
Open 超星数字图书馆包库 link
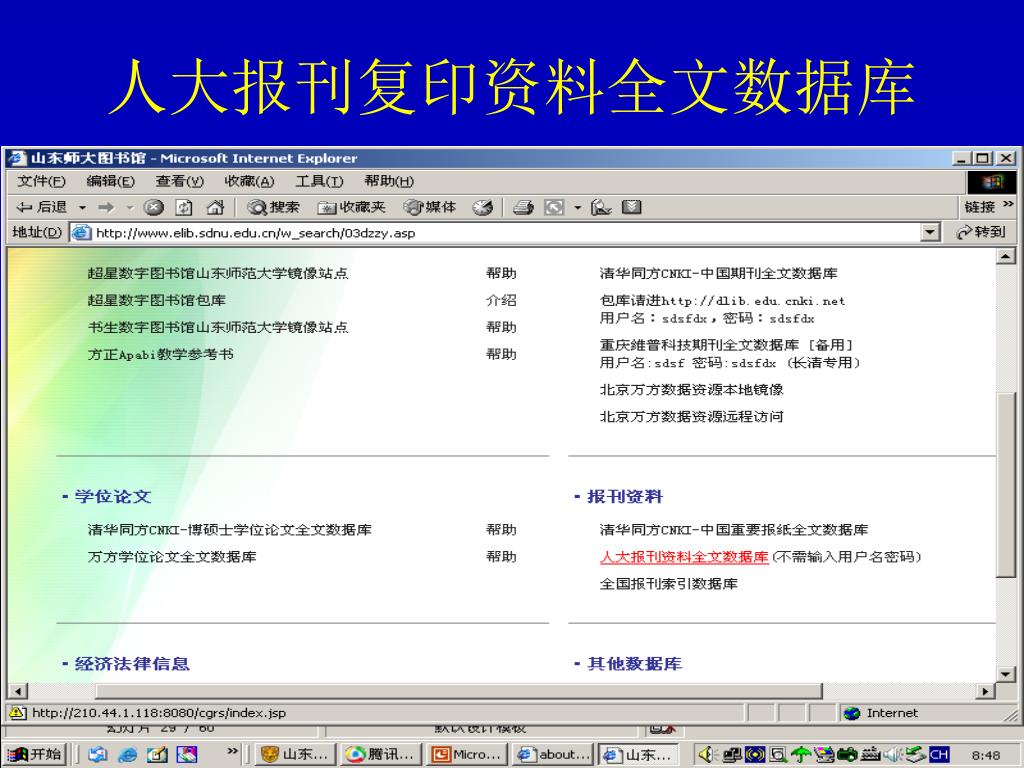pyautogui.click(x=157, y=300)
